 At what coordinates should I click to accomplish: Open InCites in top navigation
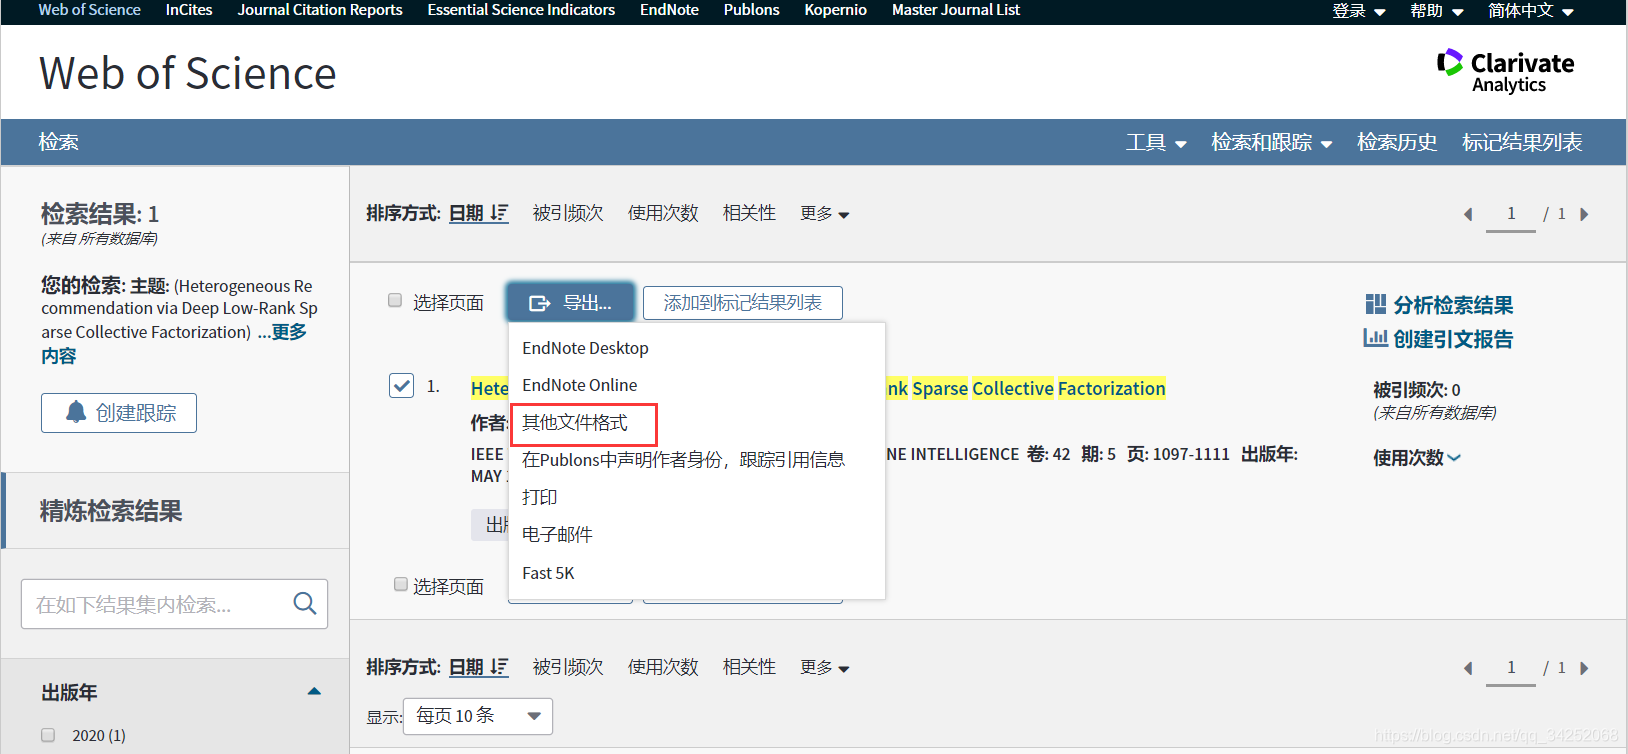(x=189, y=10)
